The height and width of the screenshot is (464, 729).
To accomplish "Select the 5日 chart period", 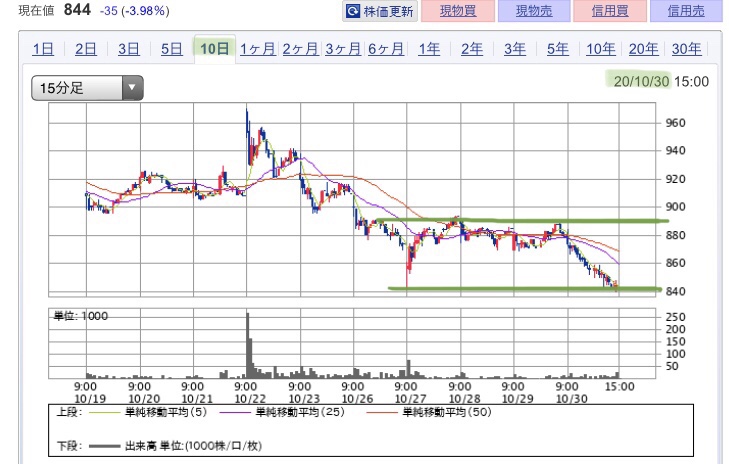I will tap(171, 49).
